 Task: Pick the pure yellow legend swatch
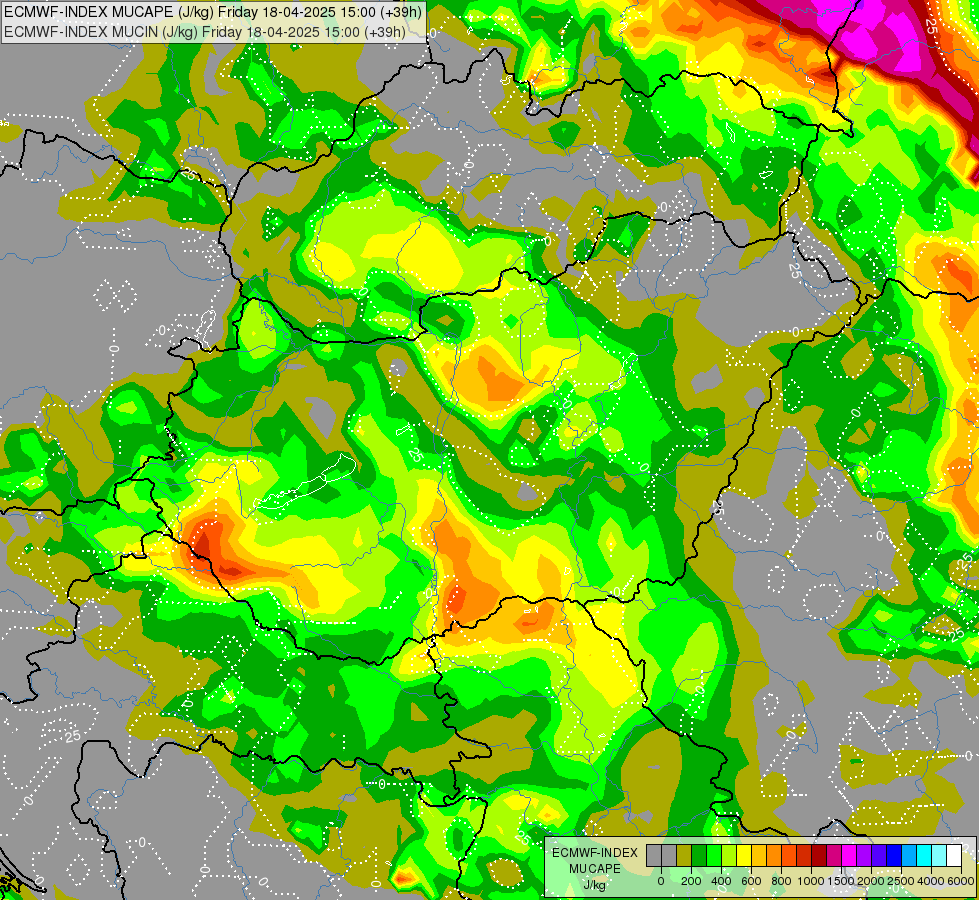coord(744,856)
